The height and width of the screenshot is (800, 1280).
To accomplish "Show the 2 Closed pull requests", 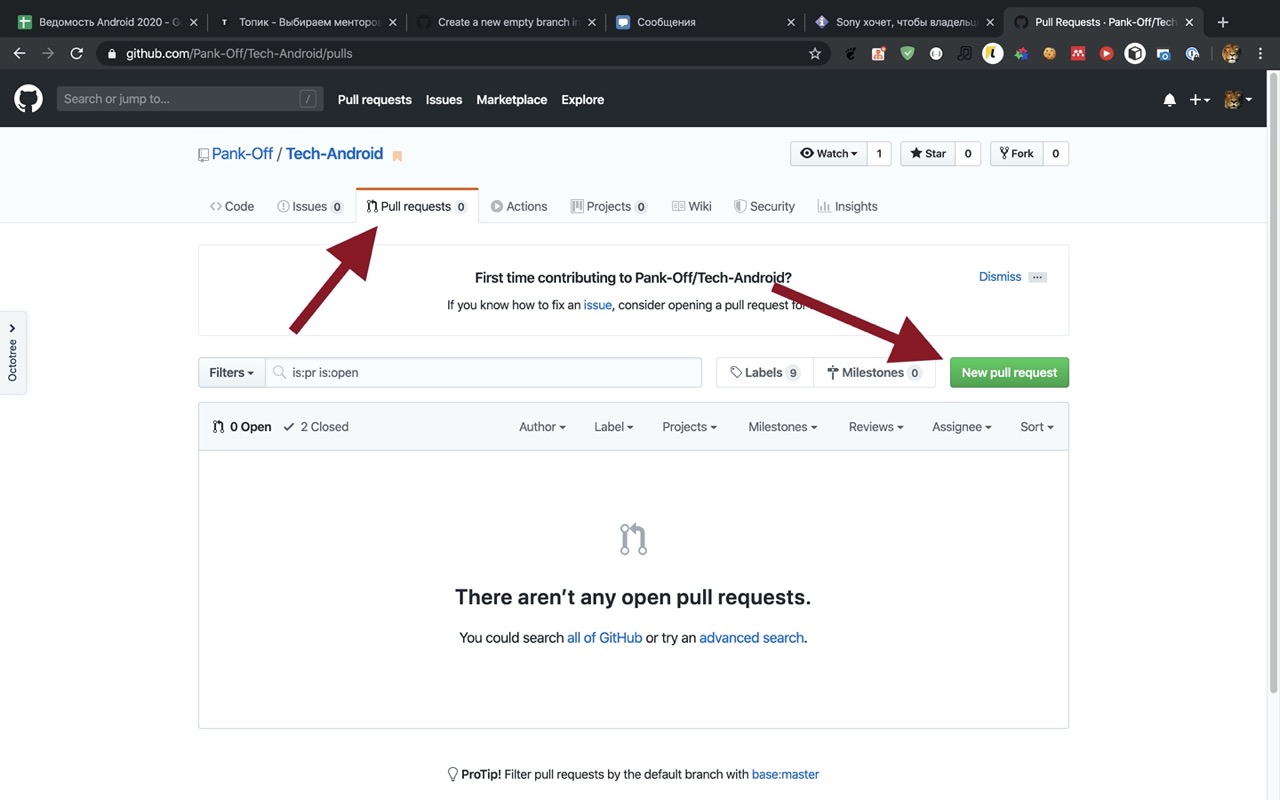I will click(x=316, y=427).
